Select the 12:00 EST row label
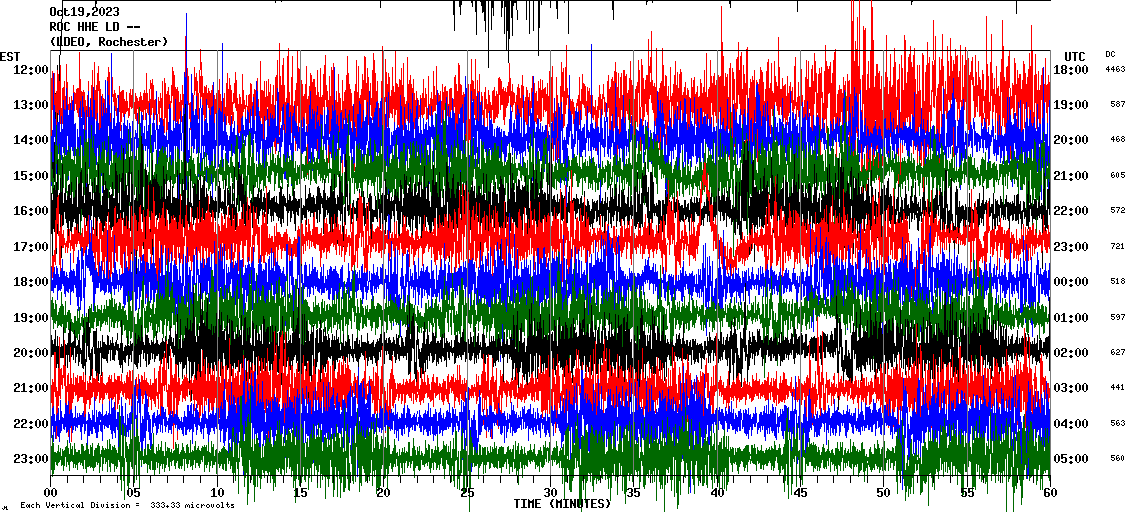The height and width of the screenshot is (519, 1130). (31, 69)
